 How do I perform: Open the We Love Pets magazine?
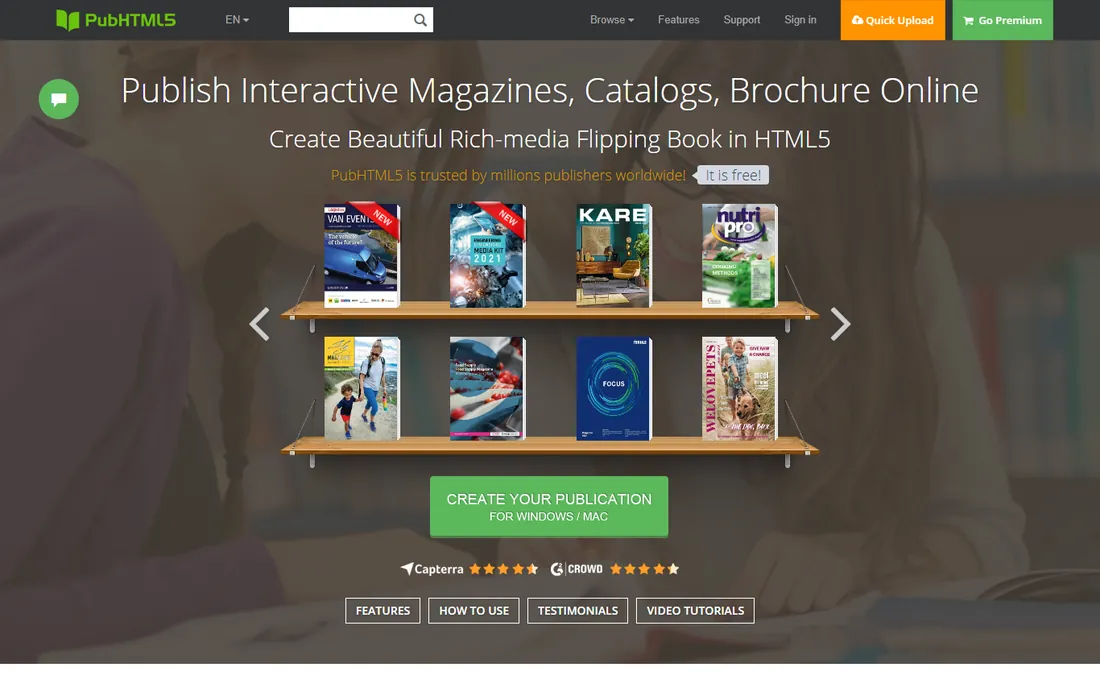point(740,389)
